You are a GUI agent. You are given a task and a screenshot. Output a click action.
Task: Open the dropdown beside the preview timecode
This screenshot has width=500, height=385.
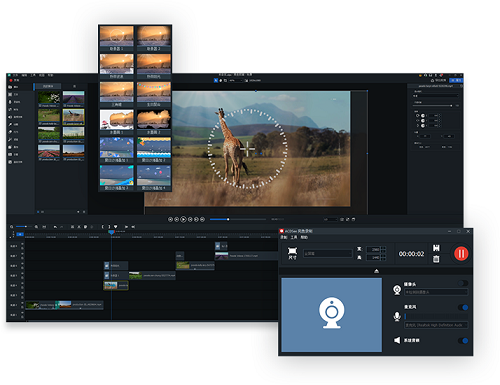coord(330,219)
